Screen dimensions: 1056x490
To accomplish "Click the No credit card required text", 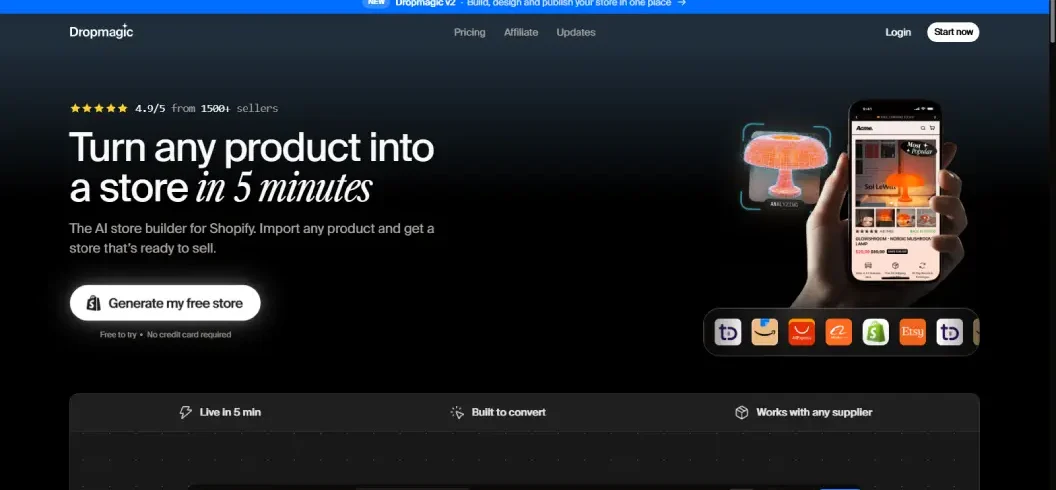I will pyautogui.click(x=189, y=335).
